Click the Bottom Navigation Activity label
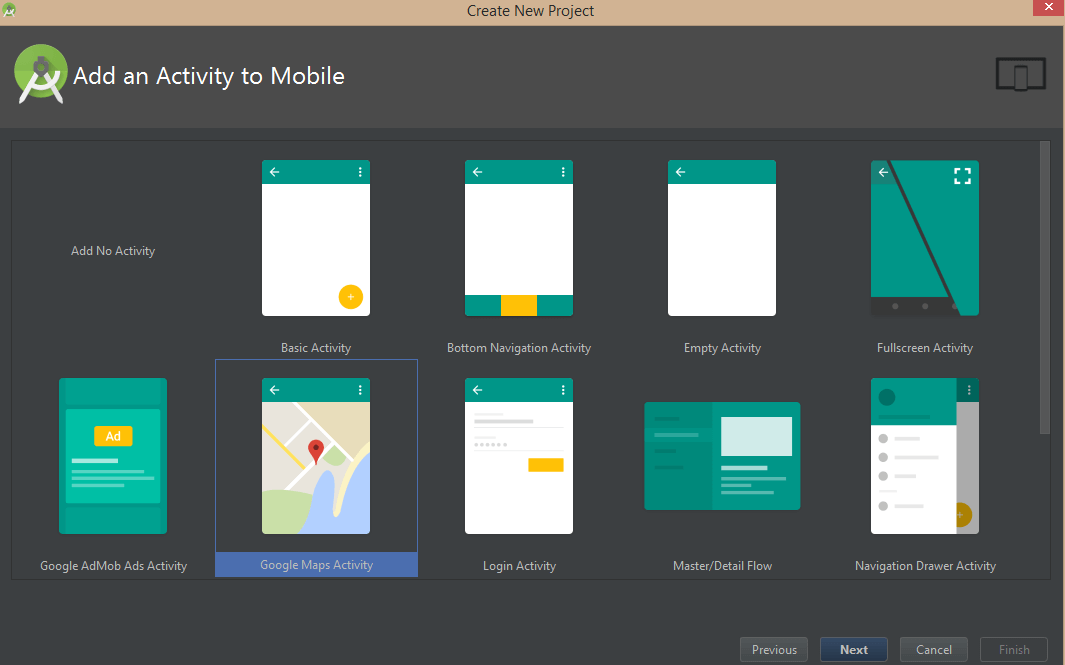 click(519, 348)
